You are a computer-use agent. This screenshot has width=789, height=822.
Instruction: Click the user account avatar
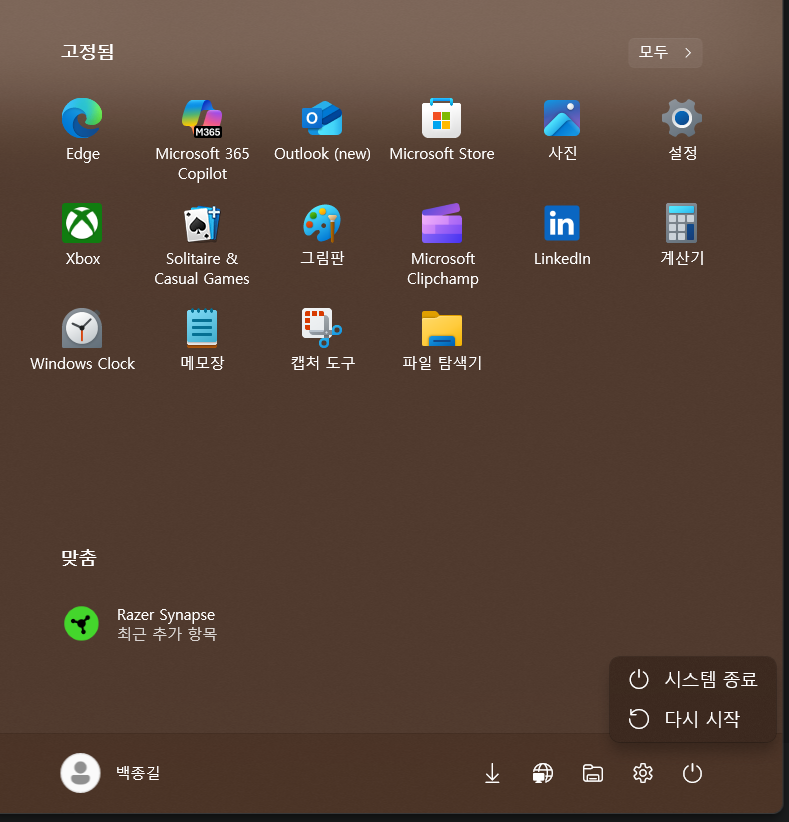(x=81, y=773)
